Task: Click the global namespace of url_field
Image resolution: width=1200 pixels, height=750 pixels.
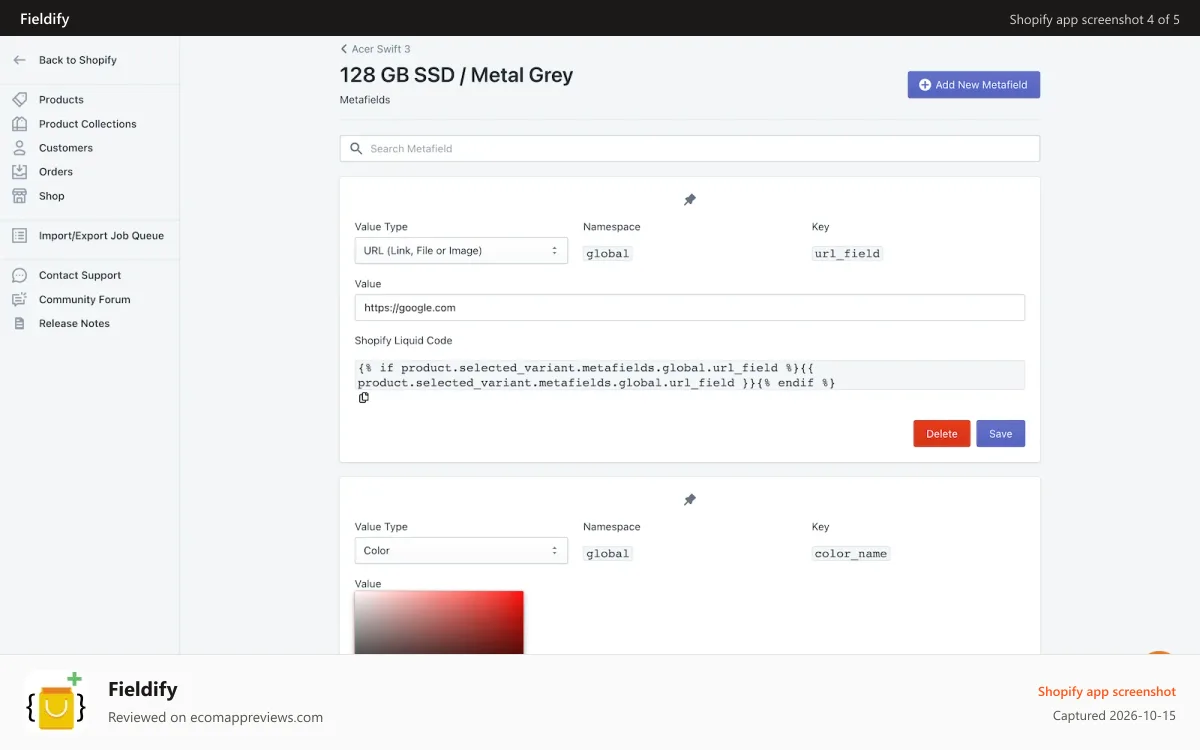Action: (607, 253)
